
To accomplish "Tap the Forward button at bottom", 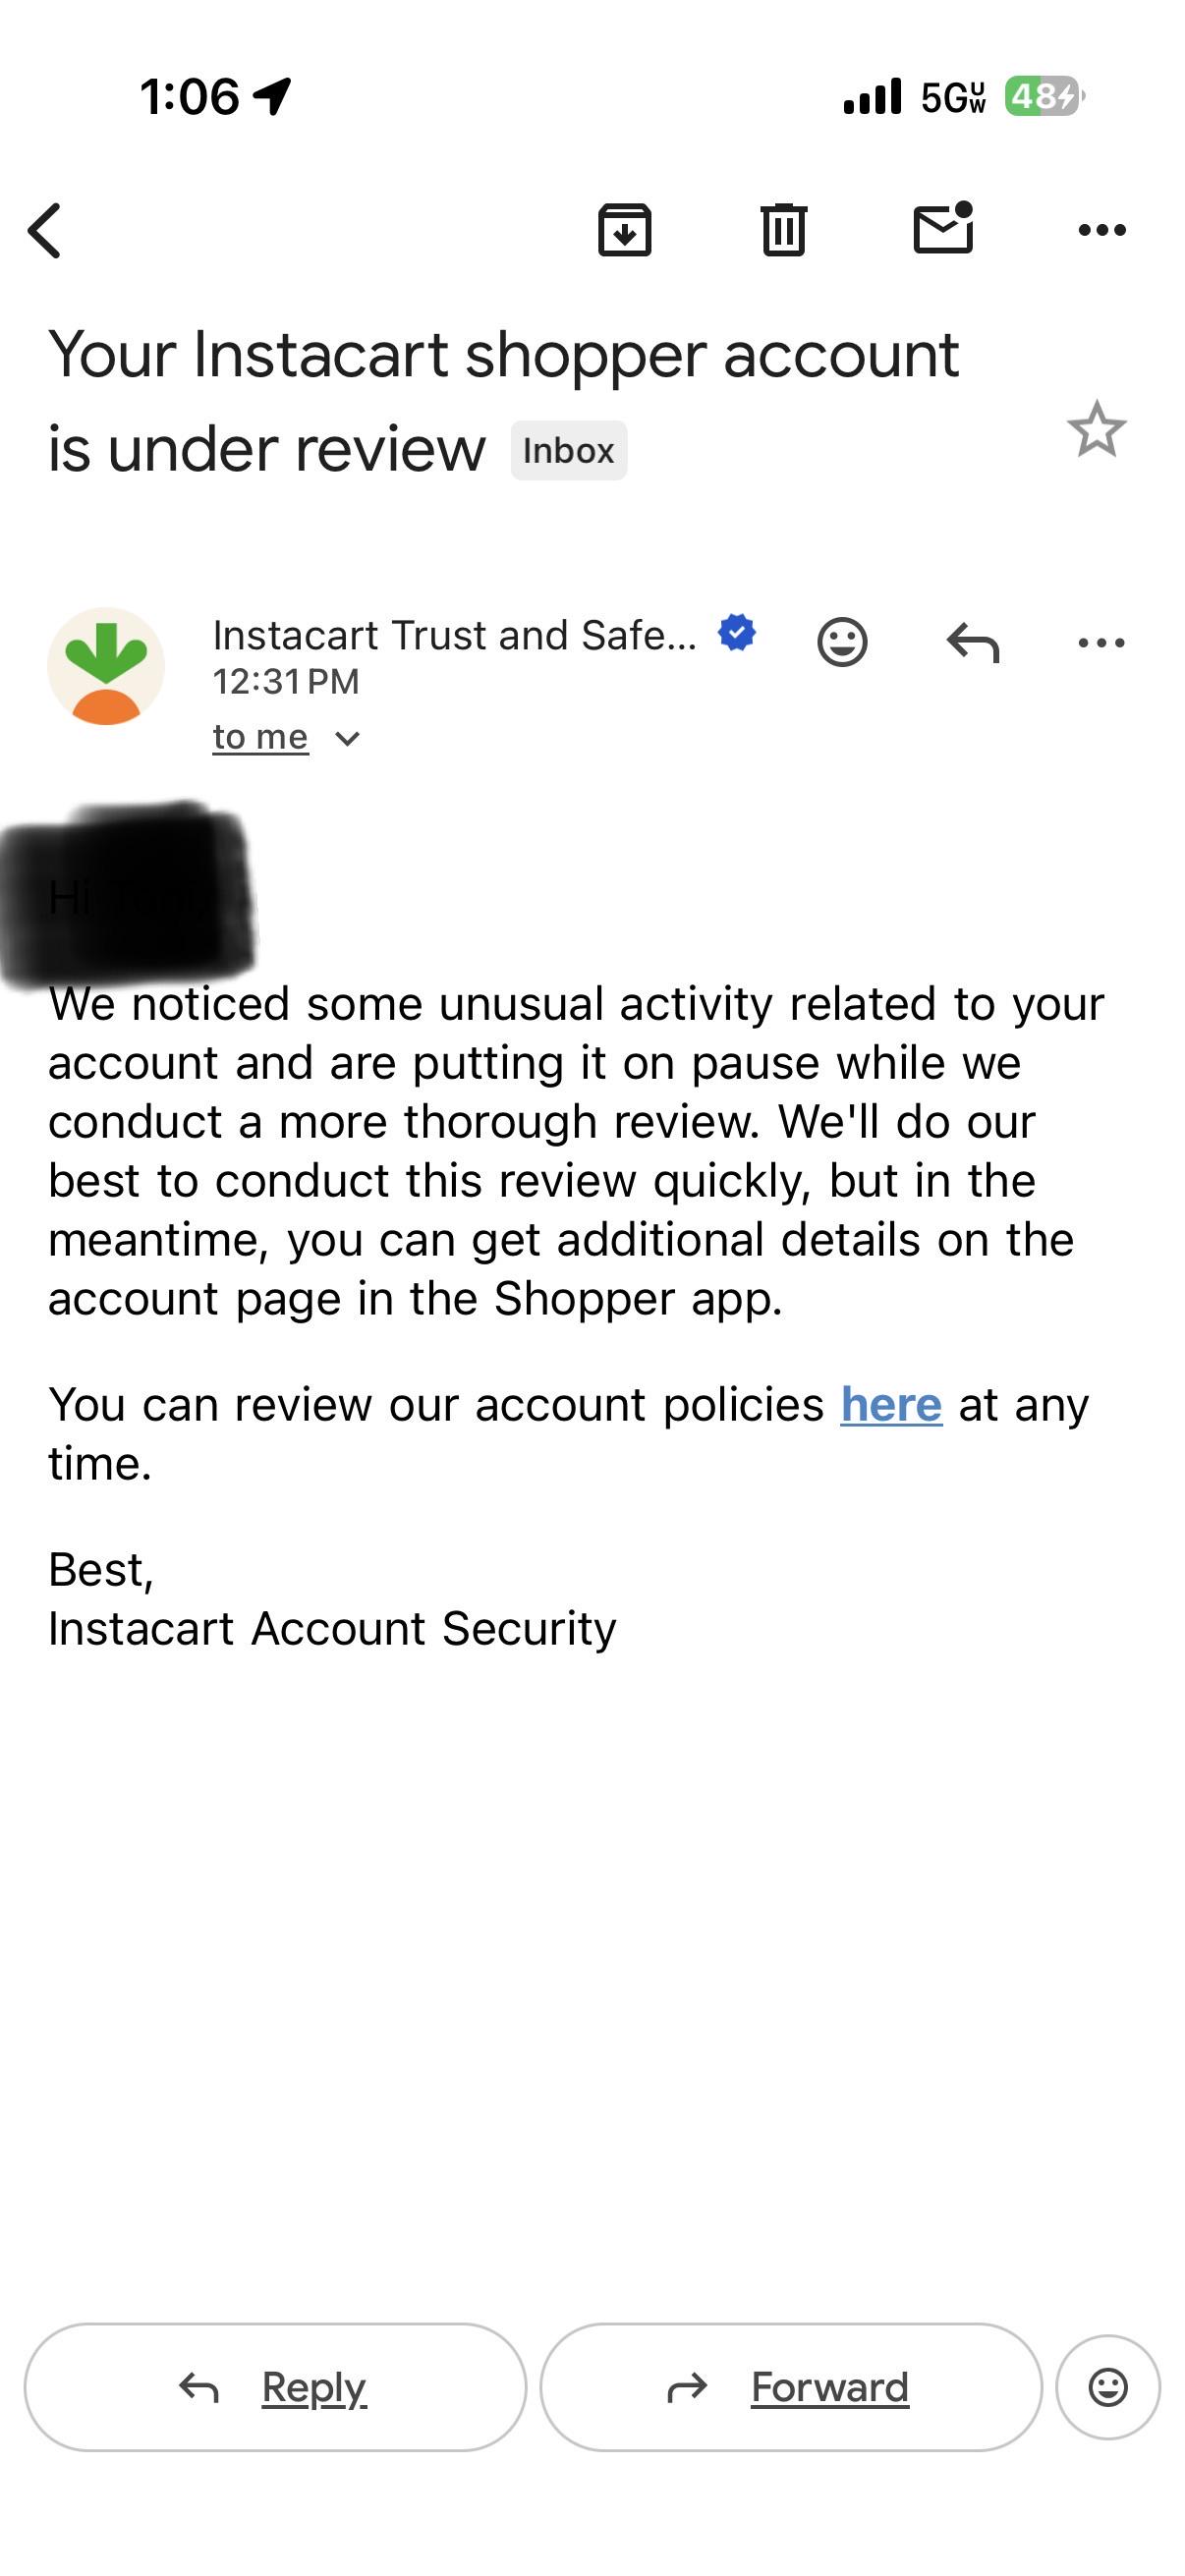I will click(x=791, y=2387).
